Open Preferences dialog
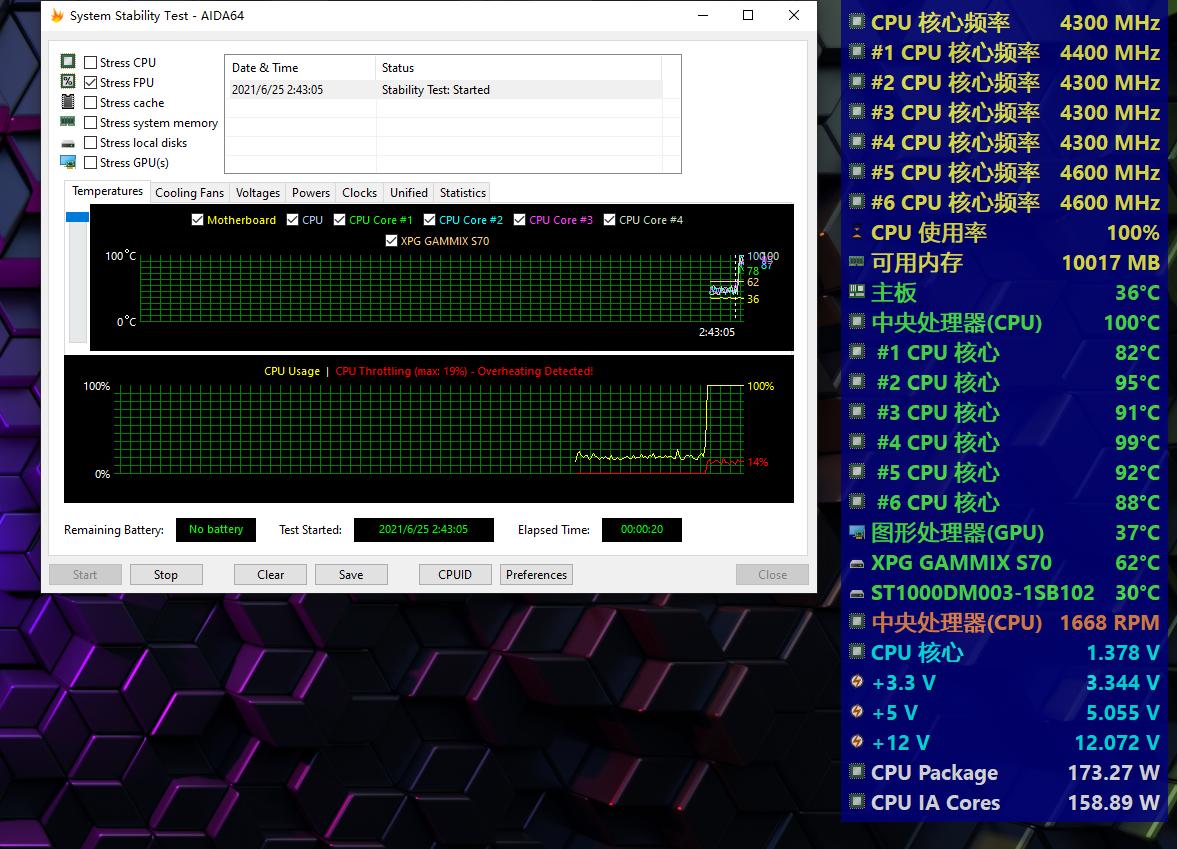This screenshot has height=849, width=1177. click(x=536, y=575)
